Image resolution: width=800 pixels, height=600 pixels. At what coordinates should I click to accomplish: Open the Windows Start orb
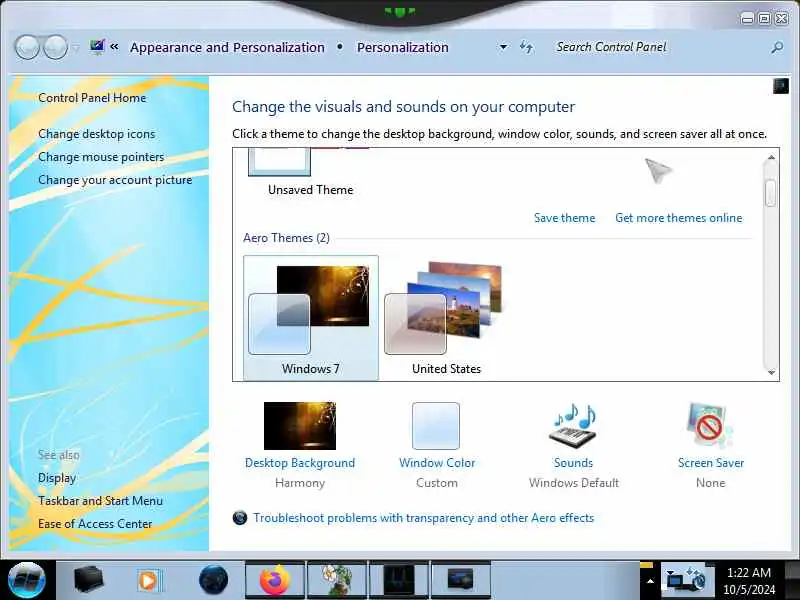click(27, 580)
